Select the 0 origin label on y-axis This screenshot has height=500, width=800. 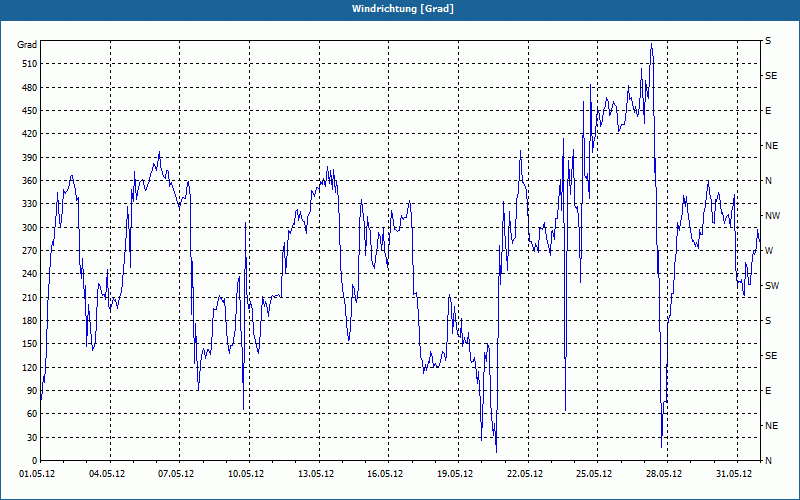tap(34, 460)
